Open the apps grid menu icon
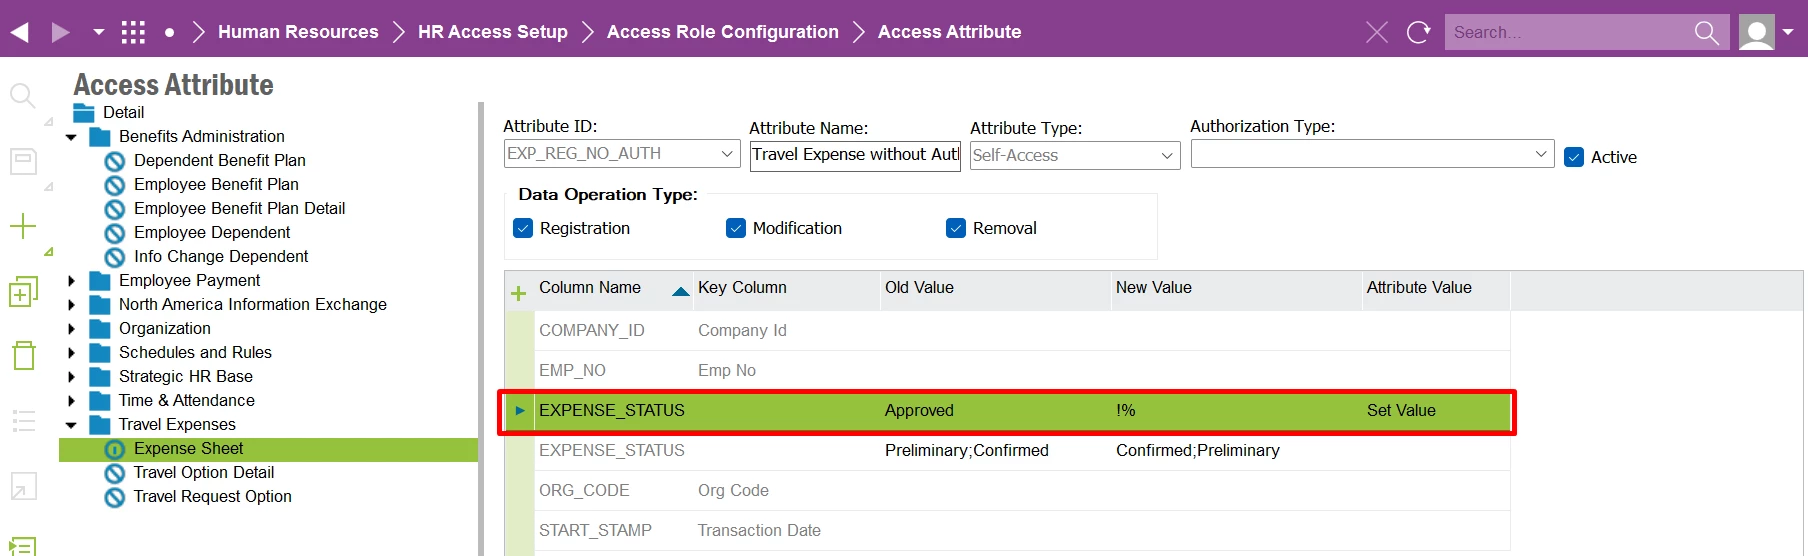Screen dimensions: 1808x556 133,32
